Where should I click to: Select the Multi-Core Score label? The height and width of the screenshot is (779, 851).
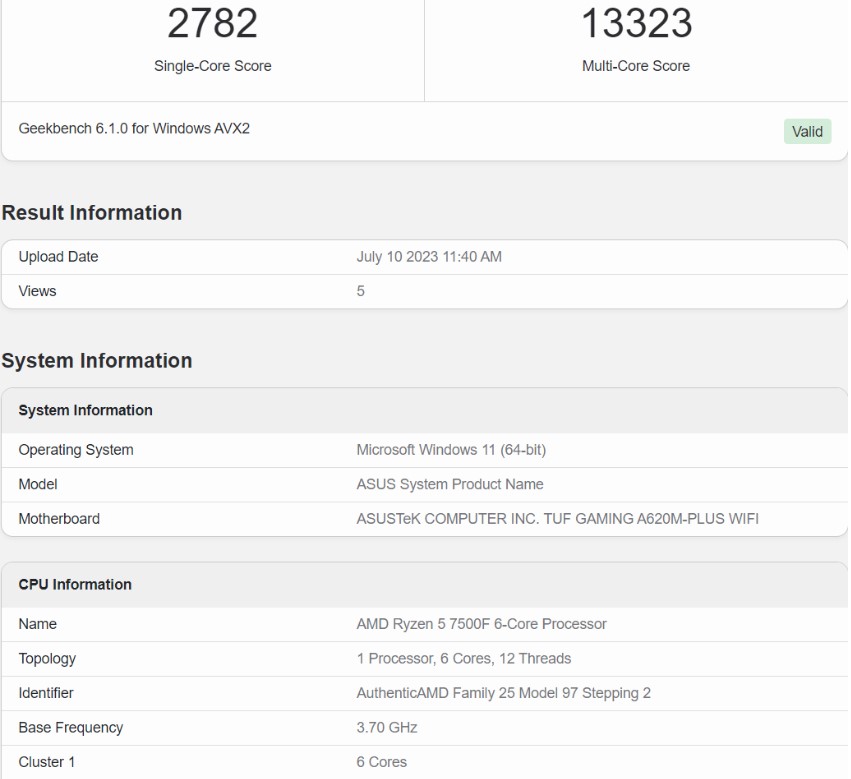(x=636, y=66)
